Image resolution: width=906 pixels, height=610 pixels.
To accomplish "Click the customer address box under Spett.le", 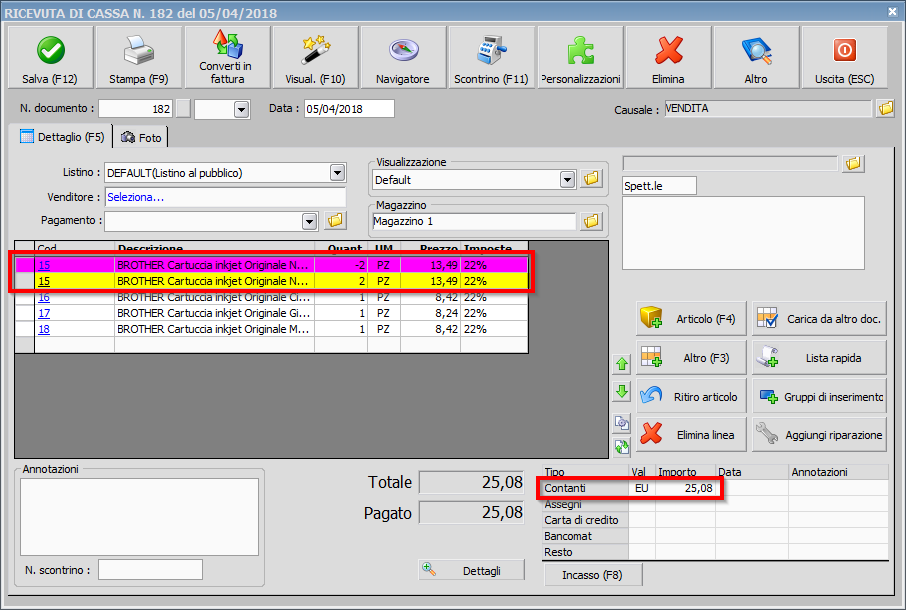I will pyautogui.click(x=743, y=233).
